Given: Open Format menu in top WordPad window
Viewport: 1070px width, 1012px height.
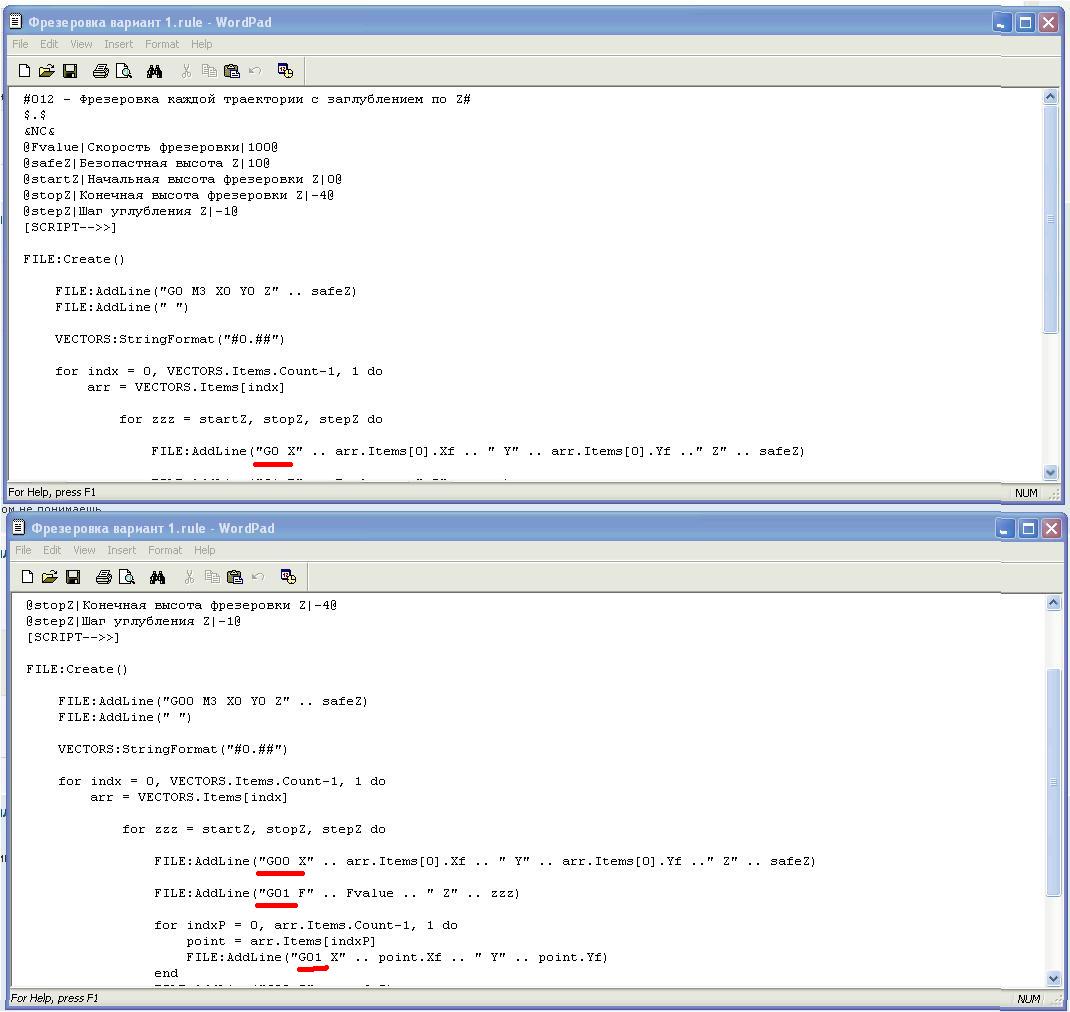Looking at the screenshot, I should click(162, 44).
